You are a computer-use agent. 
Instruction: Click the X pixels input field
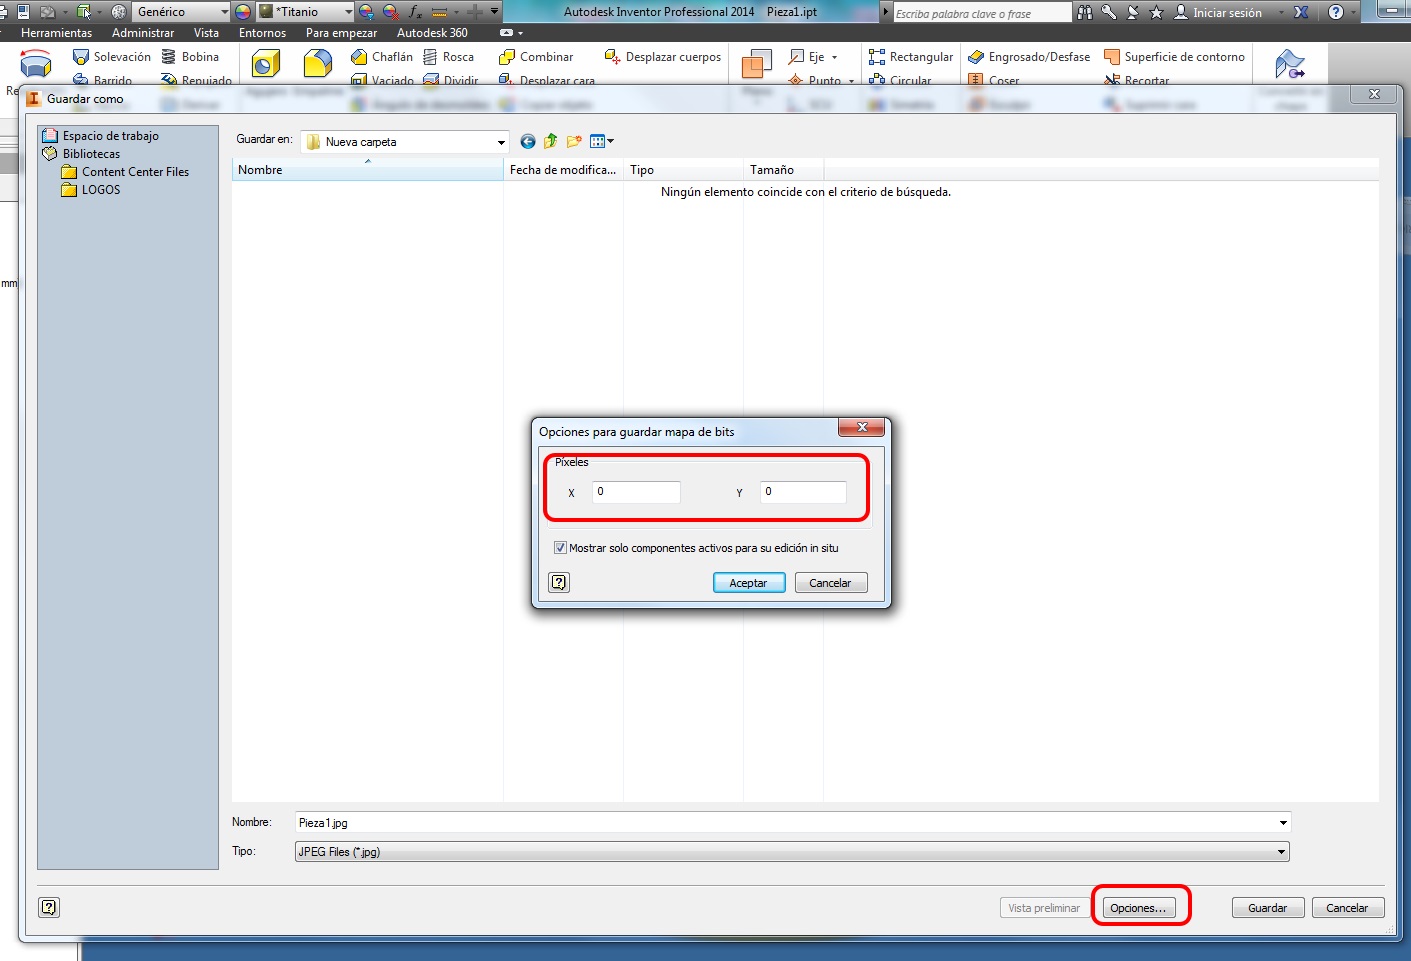pyautogui.click(x=636, y=492)
